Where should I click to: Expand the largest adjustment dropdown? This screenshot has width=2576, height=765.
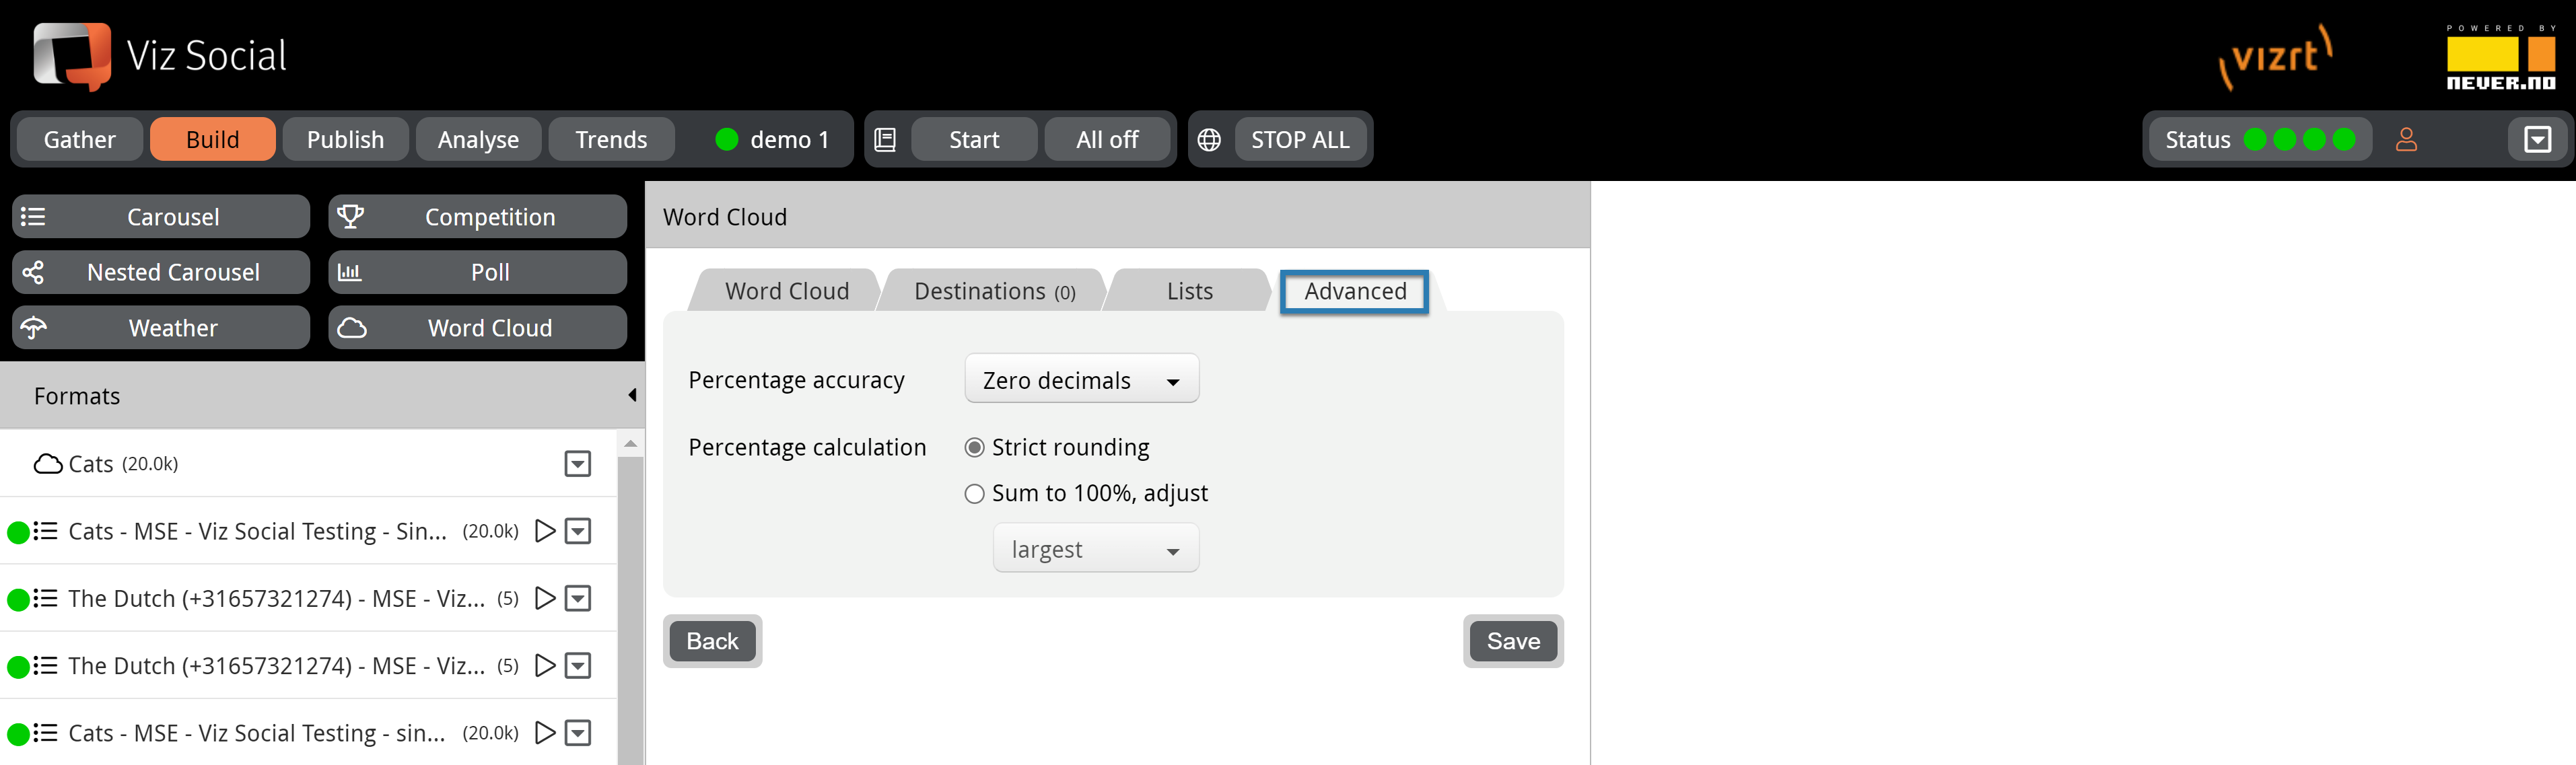pyautogui.click(x=1173, y=548)
